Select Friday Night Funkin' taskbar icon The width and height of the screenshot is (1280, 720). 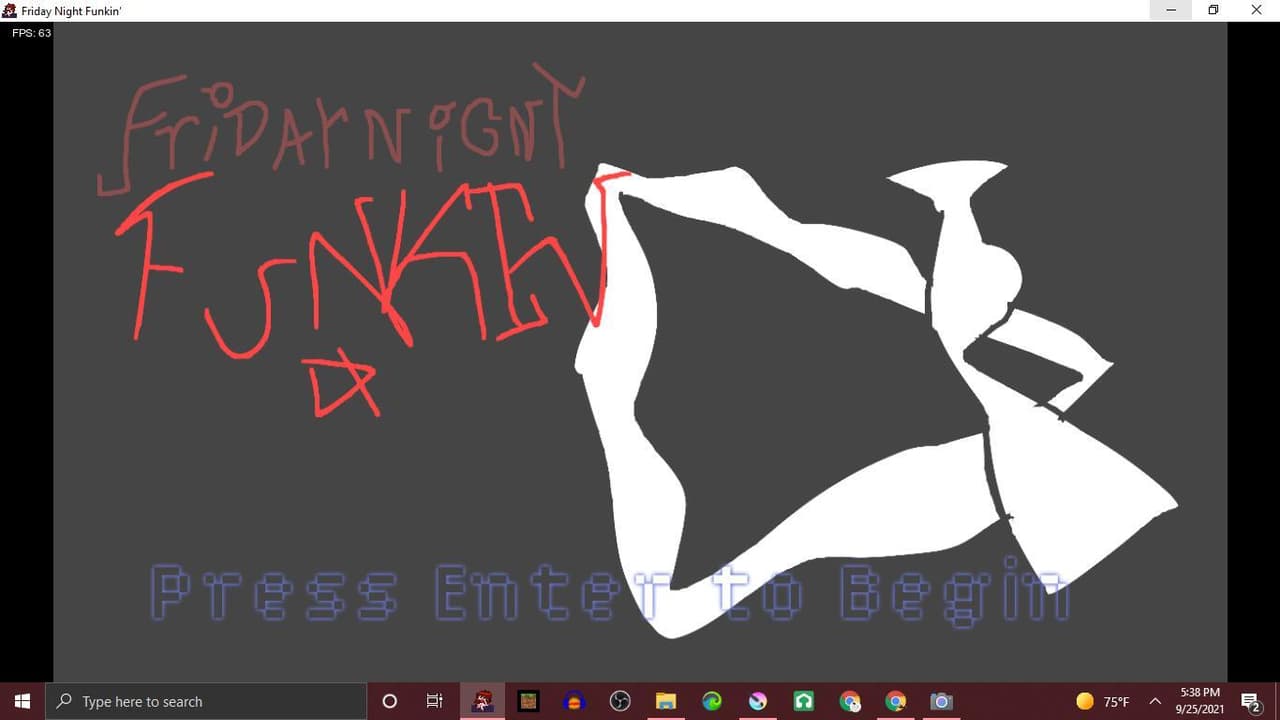point(482,701)
